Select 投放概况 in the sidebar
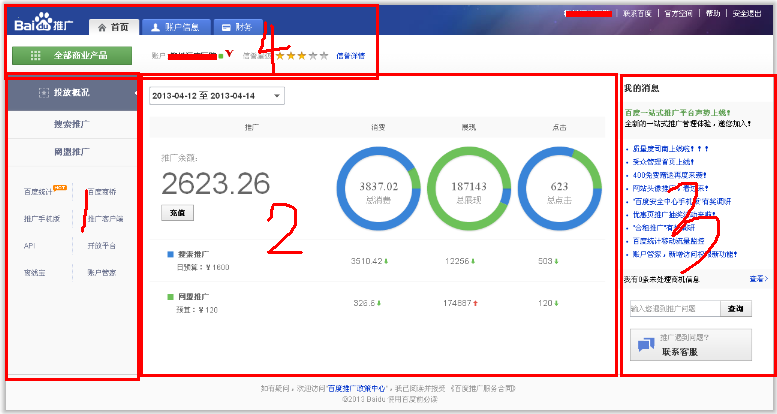 click(72, 93)
